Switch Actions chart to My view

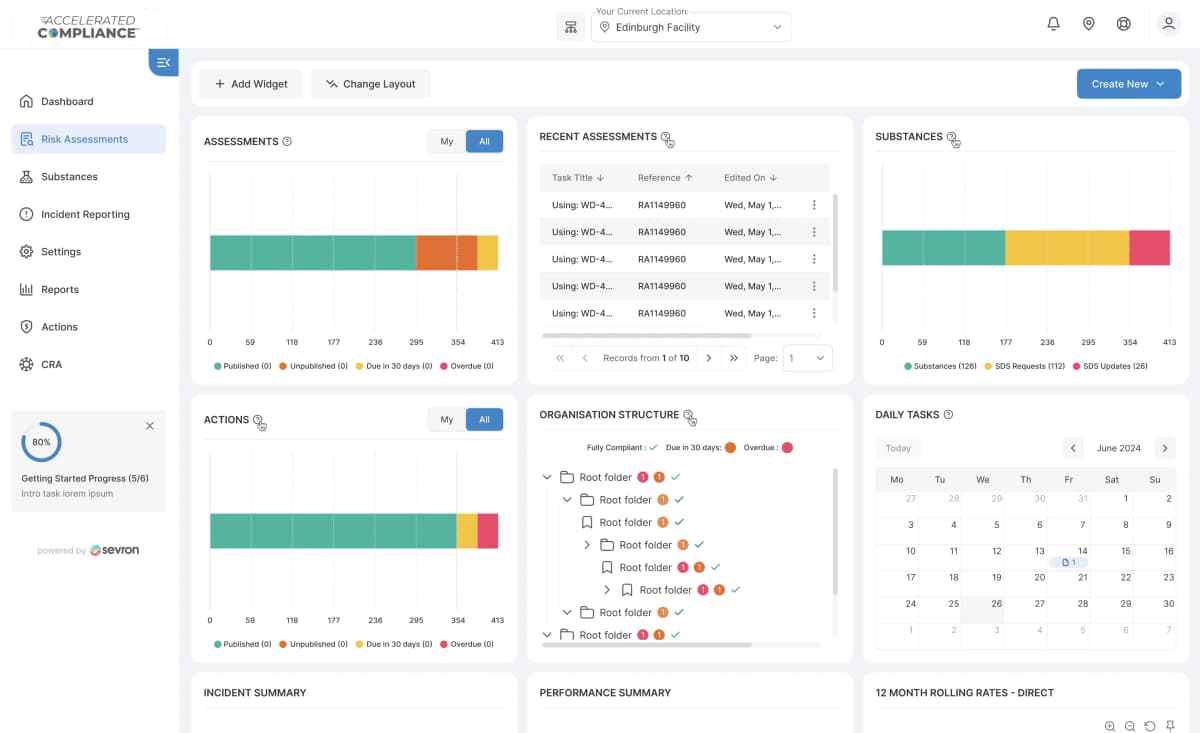[x=446, y=419]
